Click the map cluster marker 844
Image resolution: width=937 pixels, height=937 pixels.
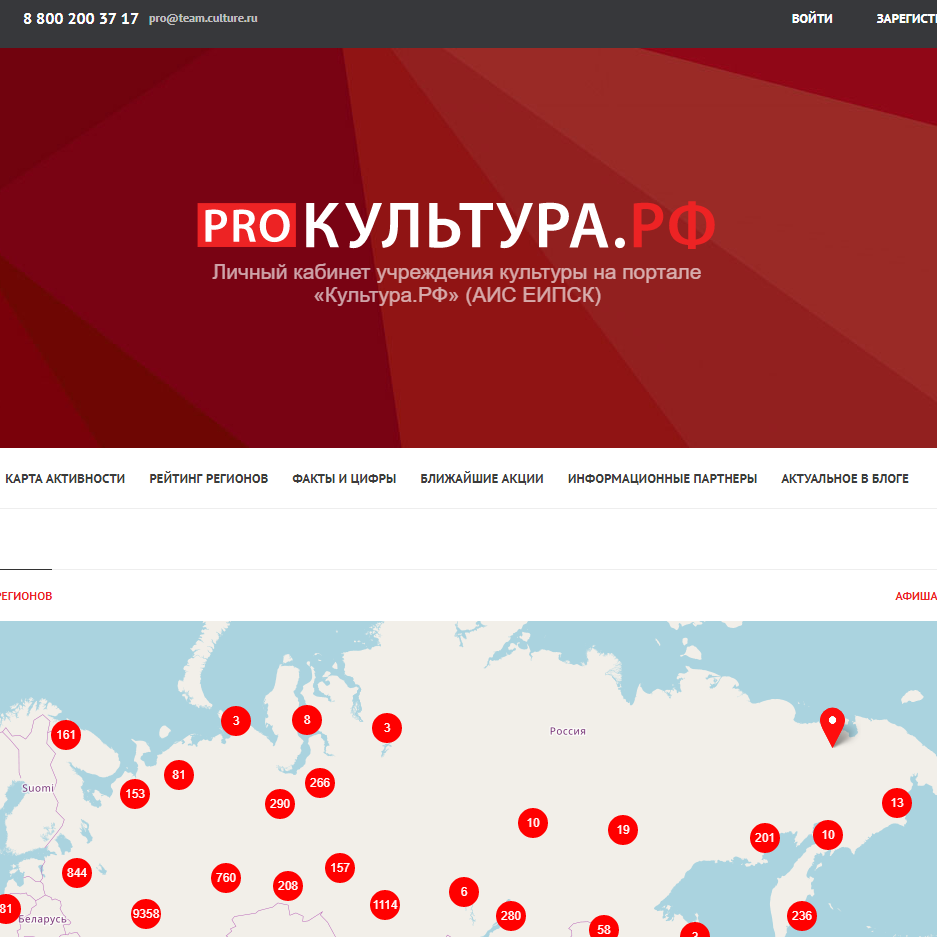(x=77, y=872)
